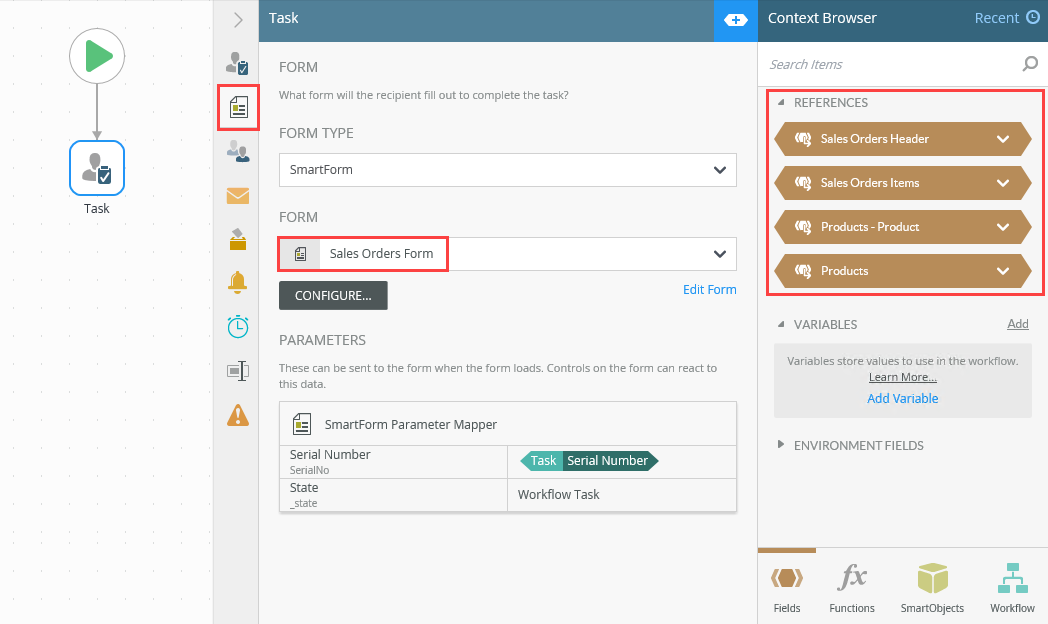This screenshot has height=624, width=1048.
Task: Click the Search Items input field
Action: (x=890, y=65)
